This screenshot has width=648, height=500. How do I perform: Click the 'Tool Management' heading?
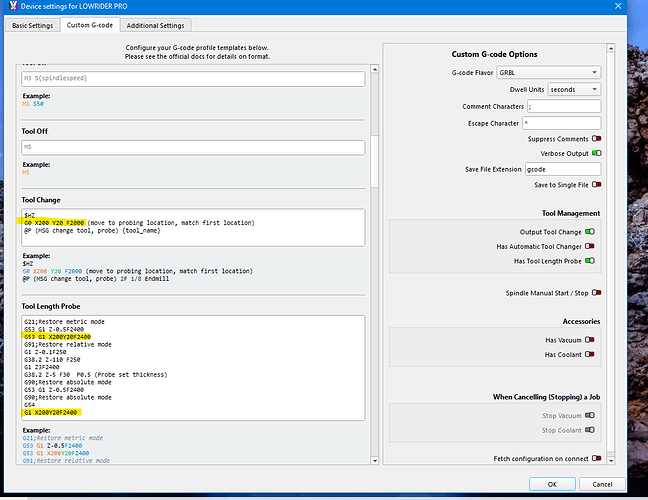coord(571,213)
